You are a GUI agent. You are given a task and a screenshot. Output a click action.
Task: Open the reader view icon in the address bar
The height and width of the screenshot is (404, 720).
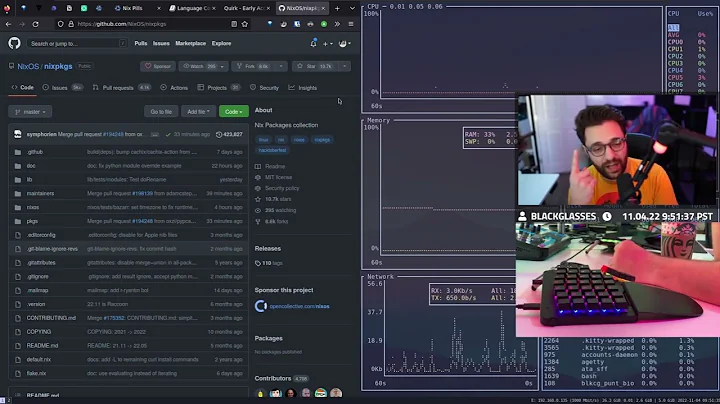tap(234, 24)
